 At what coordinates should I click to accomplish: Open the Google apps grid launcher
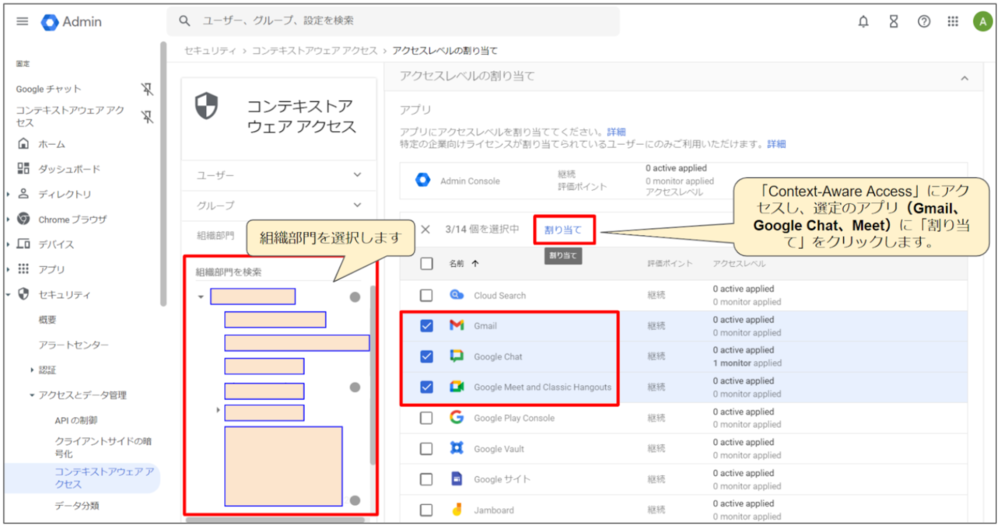[x=953, y=21]
